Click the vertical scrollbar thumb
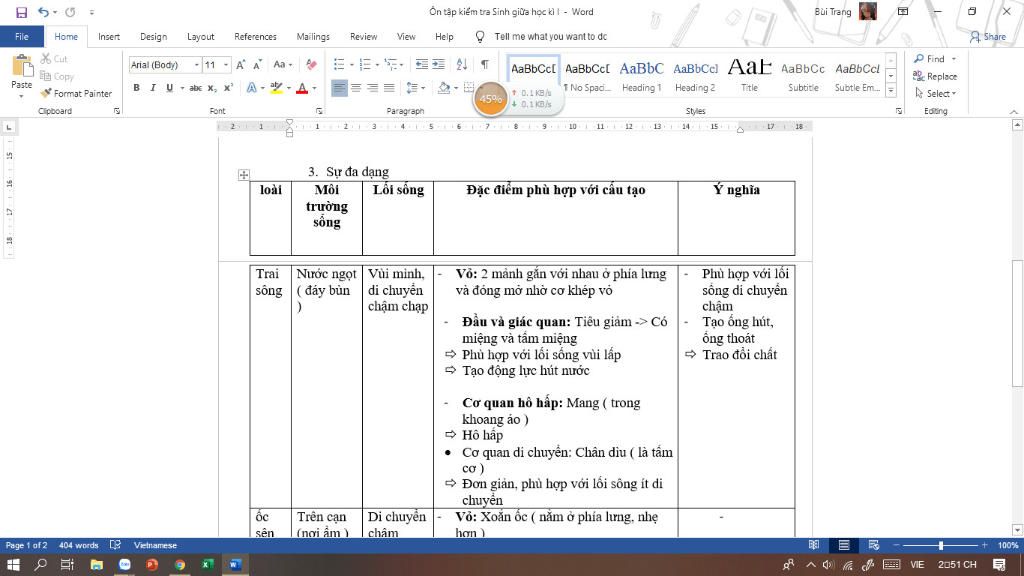Image resolution: width=1024 pixels, height=576 pixels. coord(1017,323)
